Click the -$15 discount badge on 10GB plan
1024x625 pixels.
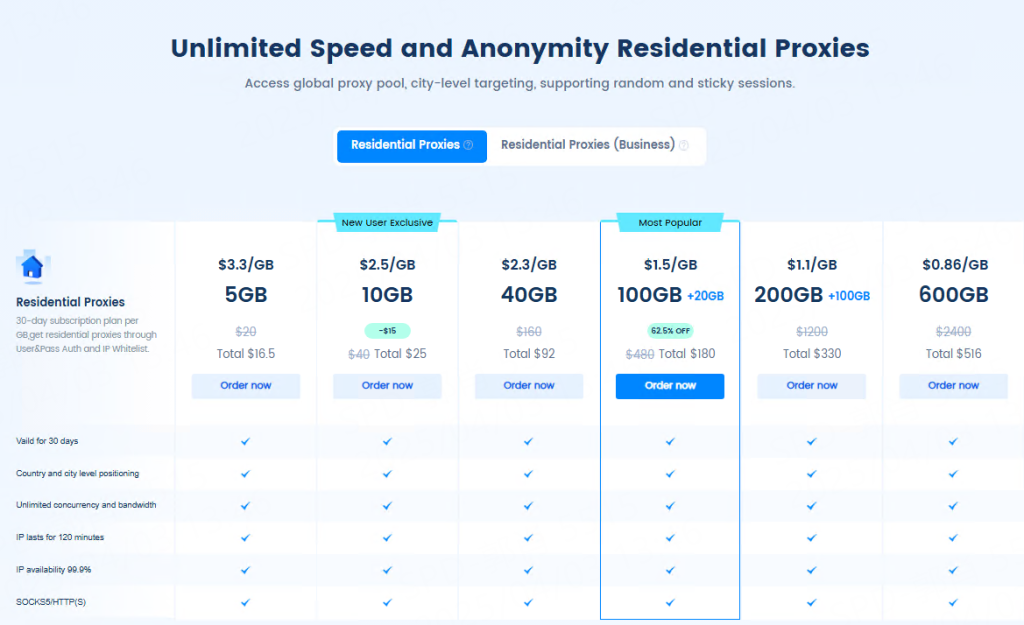(x=387, y=331)
